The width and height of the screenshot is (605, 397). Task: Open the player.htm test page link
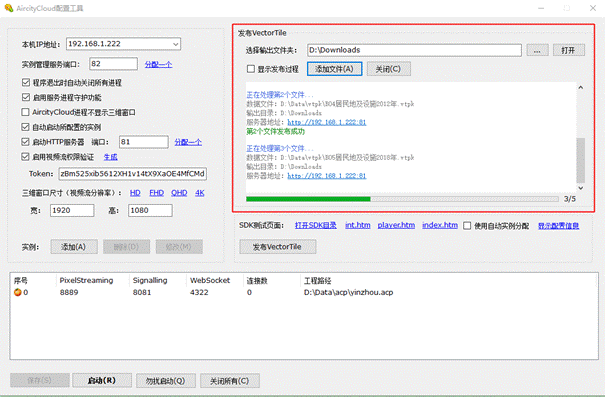click(396, 225)
